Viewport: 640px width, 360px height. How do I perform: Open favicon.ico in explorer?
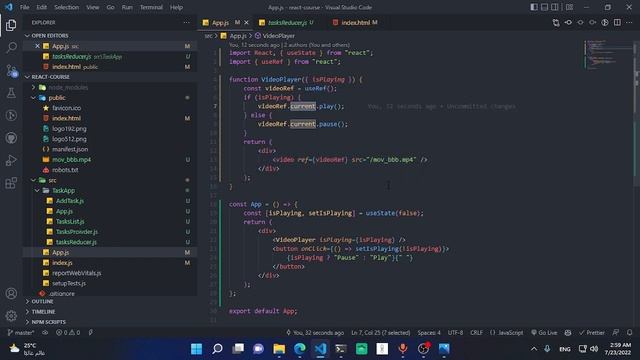coord(66,108)
